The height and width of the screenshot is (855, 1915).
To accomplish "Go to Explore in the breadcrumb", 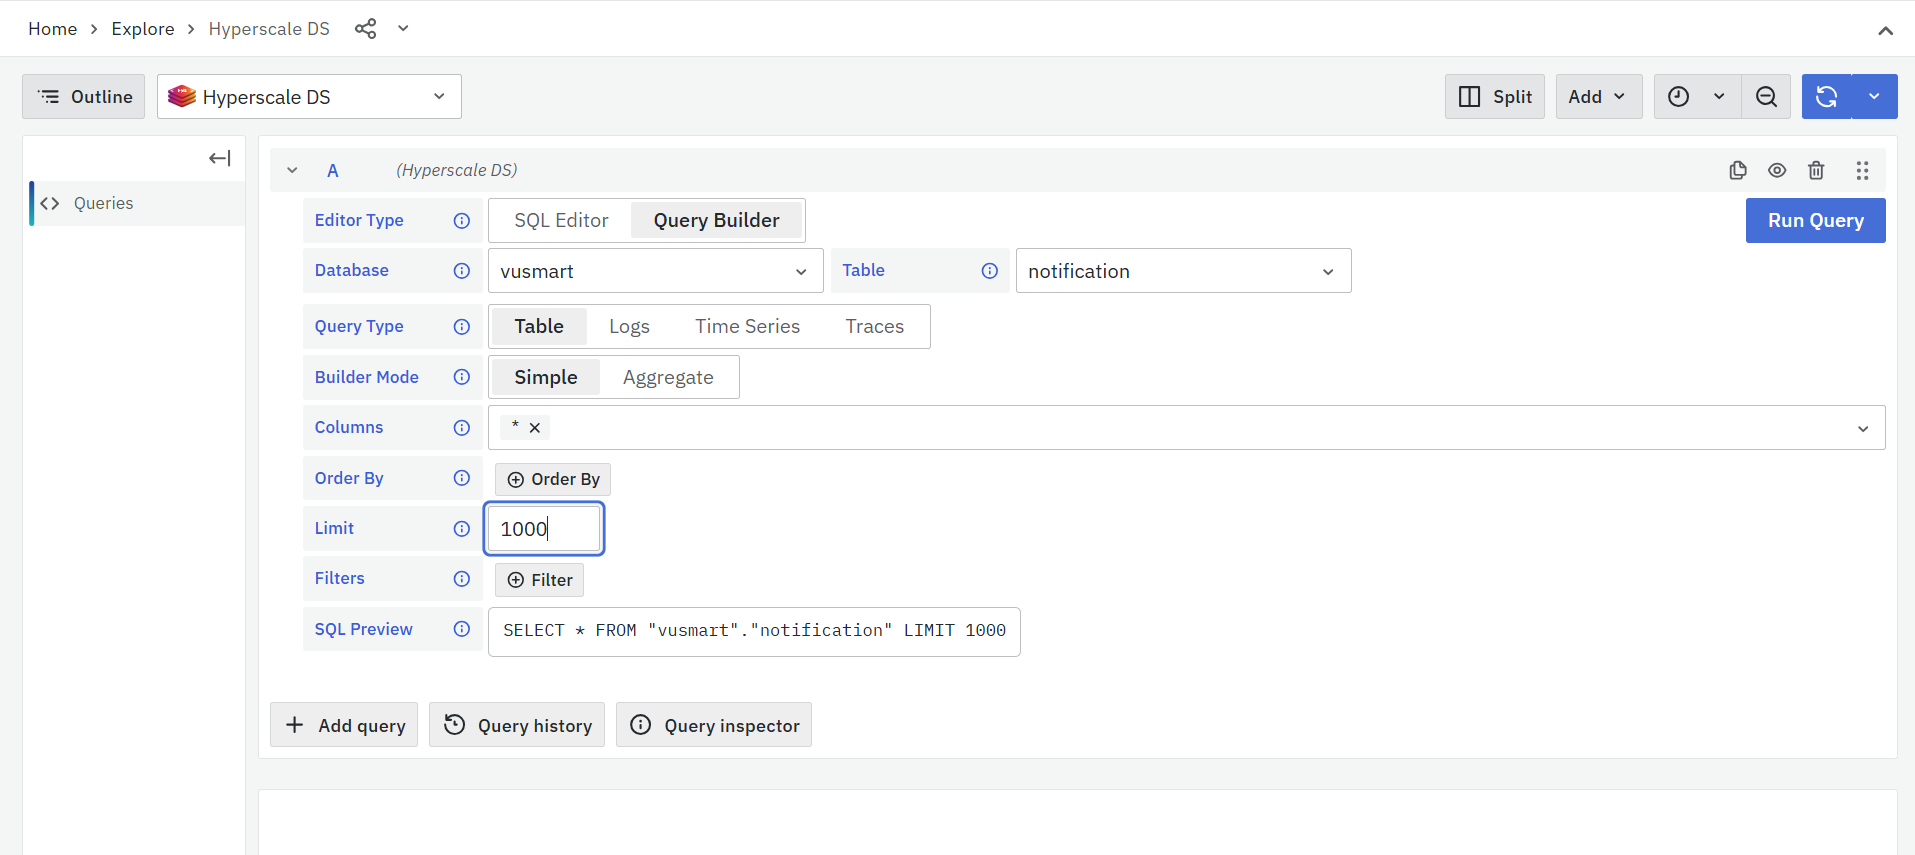I will [x=143, y=29].
